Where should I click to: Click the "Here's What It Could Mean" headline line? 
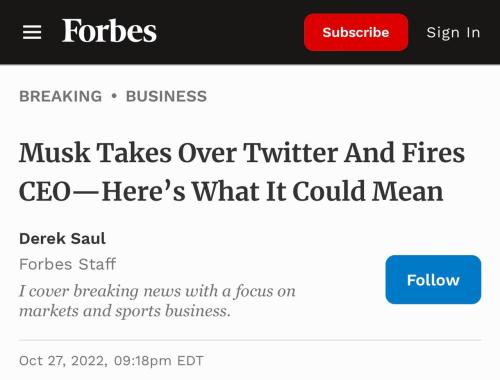273,191
